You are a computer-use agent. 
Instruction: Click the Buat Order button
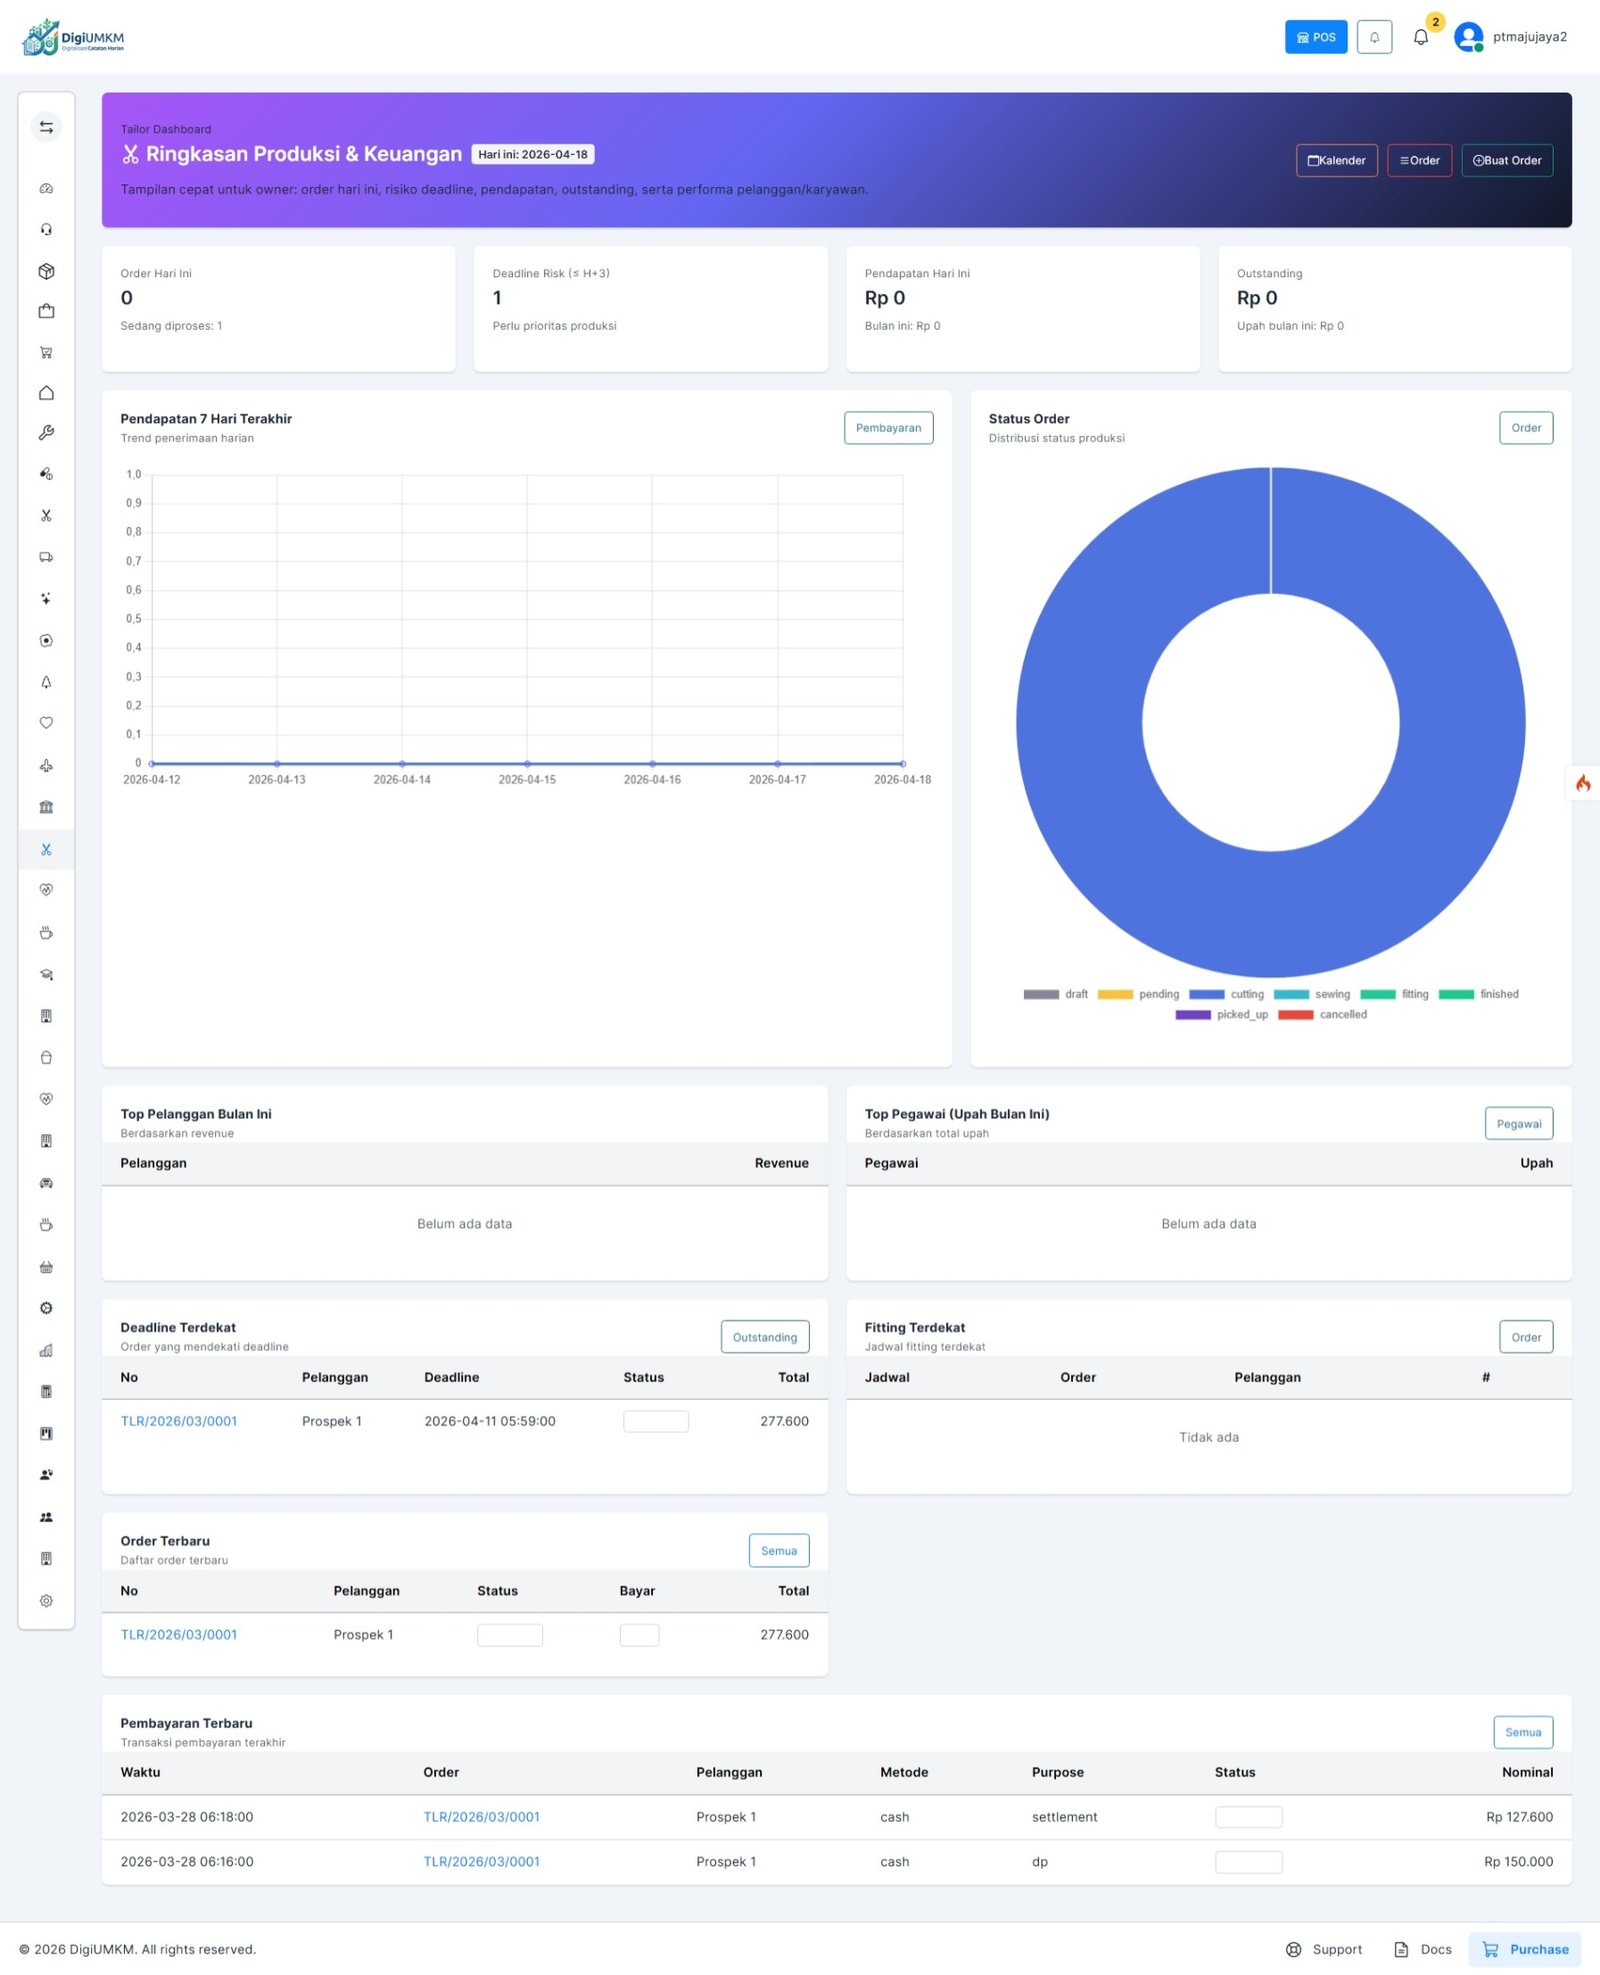point(1506,160)
